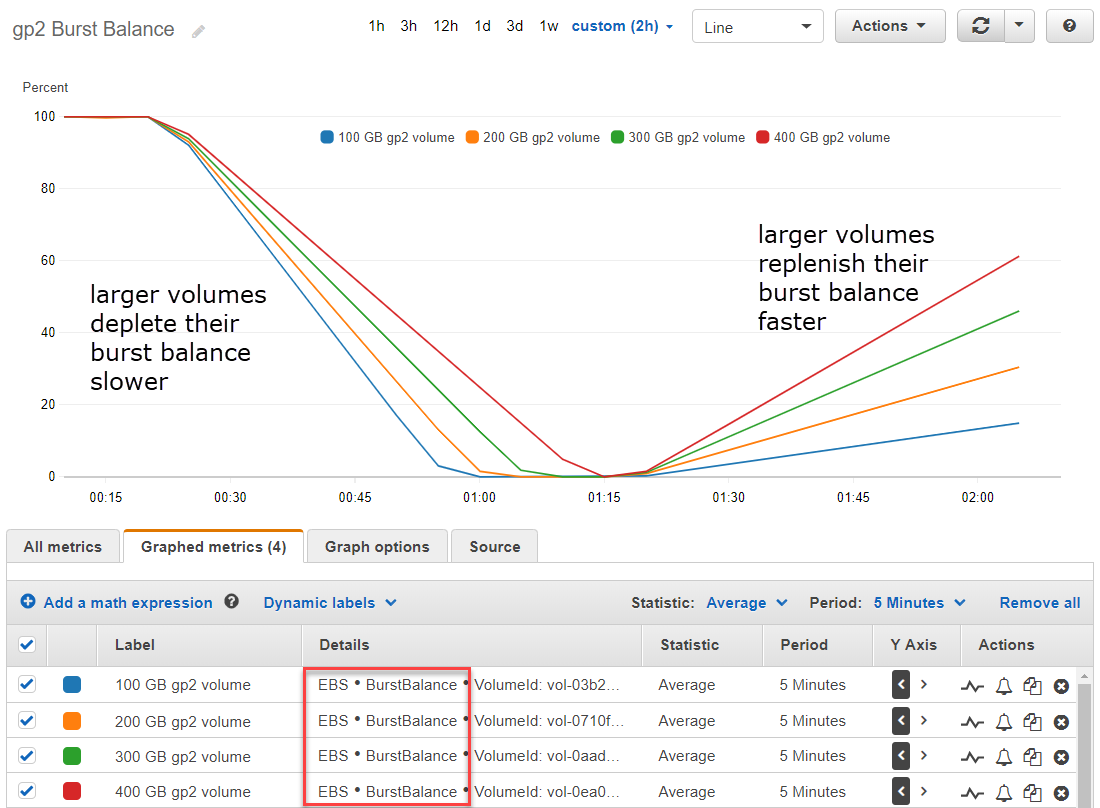Click the plus icon for Add a math expression
Image resolution: width=1100 pixels, height=808 pixels.
(28, 602)
